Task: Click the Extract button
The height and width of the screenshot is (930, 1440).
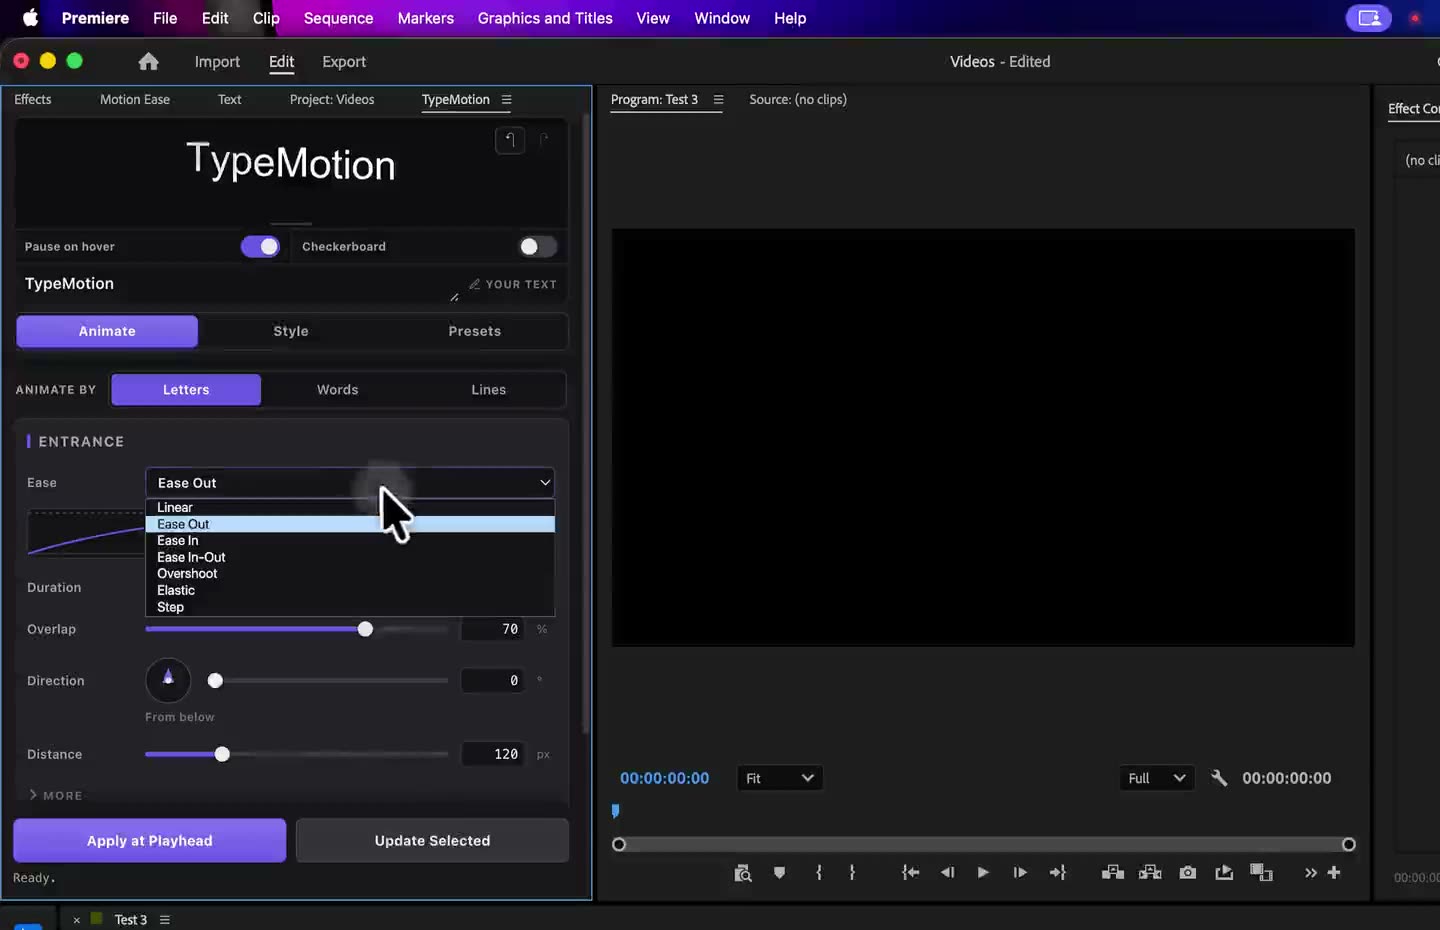Action: point(1150,873)
